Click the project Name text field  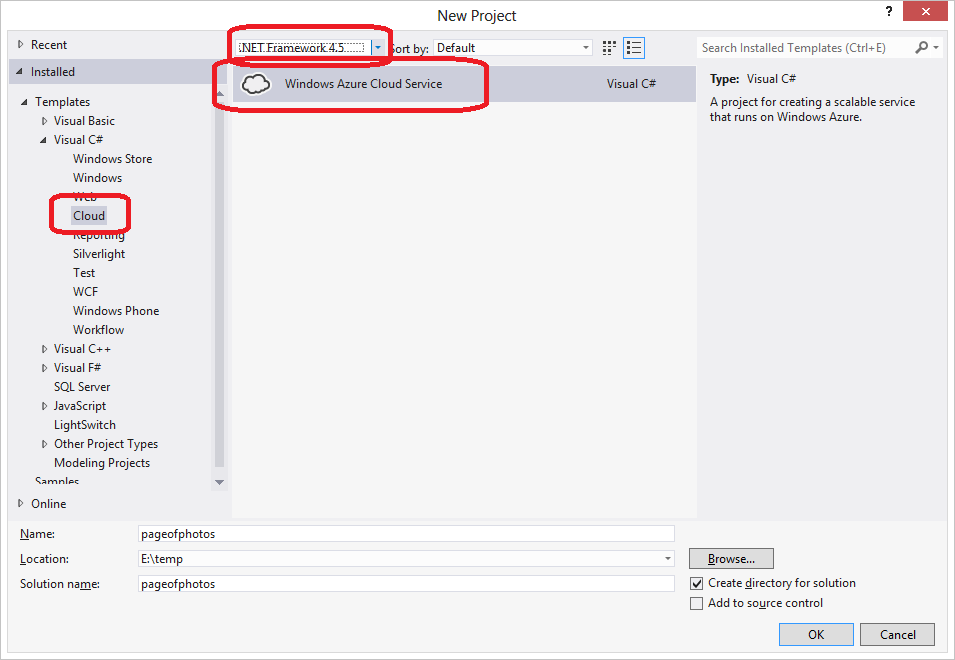pos(406,534)
